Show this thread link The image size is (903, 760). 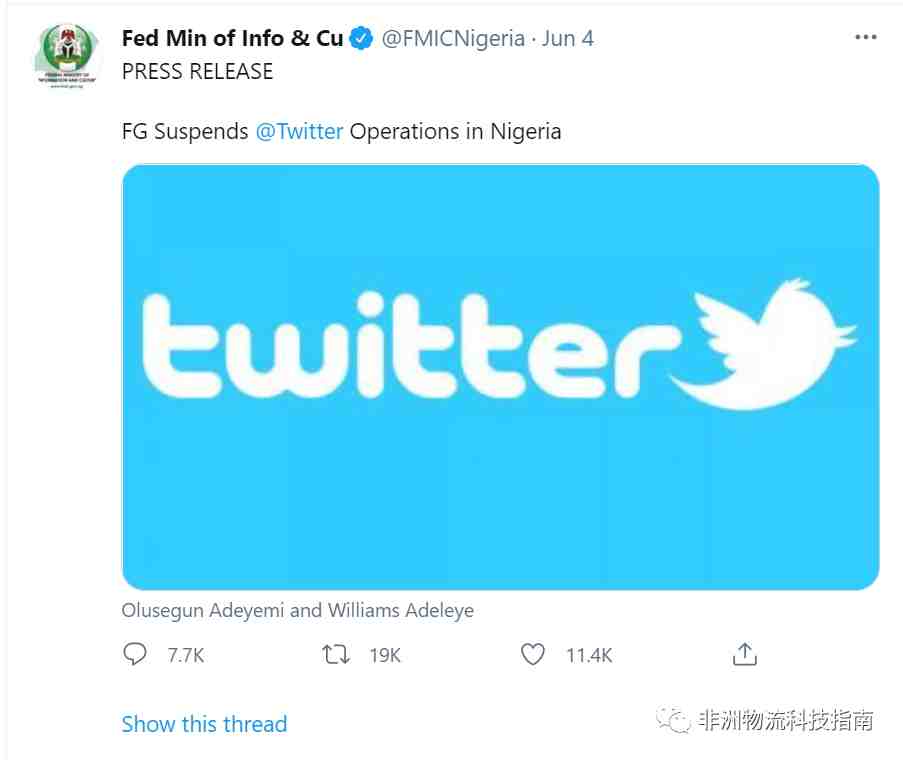204,724
